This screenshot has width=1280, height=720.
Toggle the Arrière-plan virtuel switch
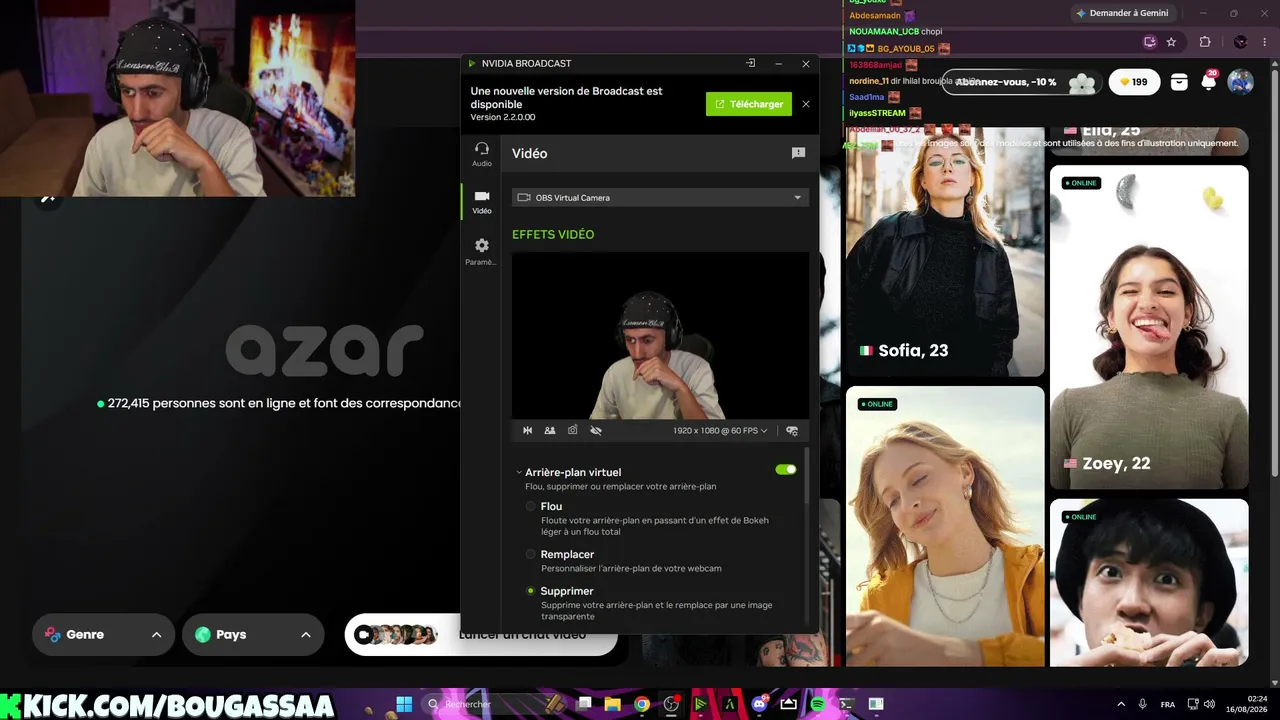click(x=786, y=469)
